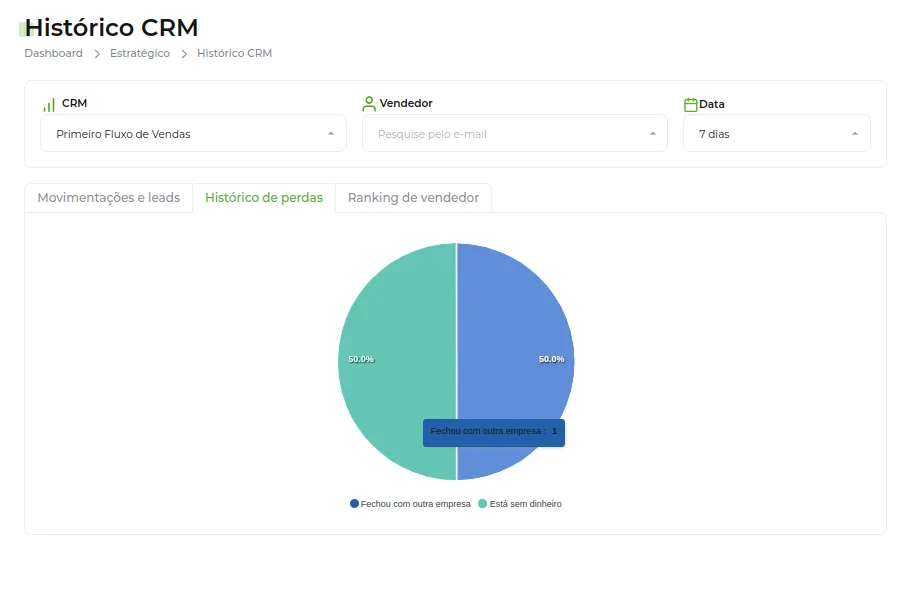Screen dimensions: 911x603
Task: Toggle the Está sem dinheiro legend
Action: 520,504
